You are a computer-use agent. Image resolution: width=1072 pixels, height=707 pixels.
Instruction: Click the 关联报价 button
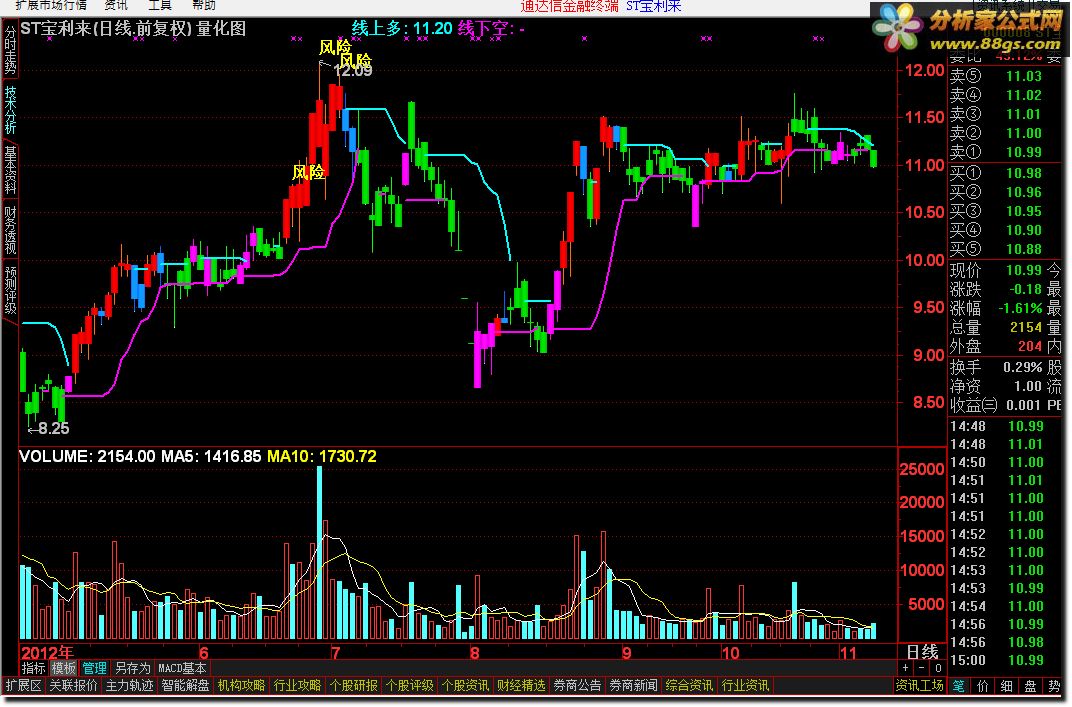[73, 685]
